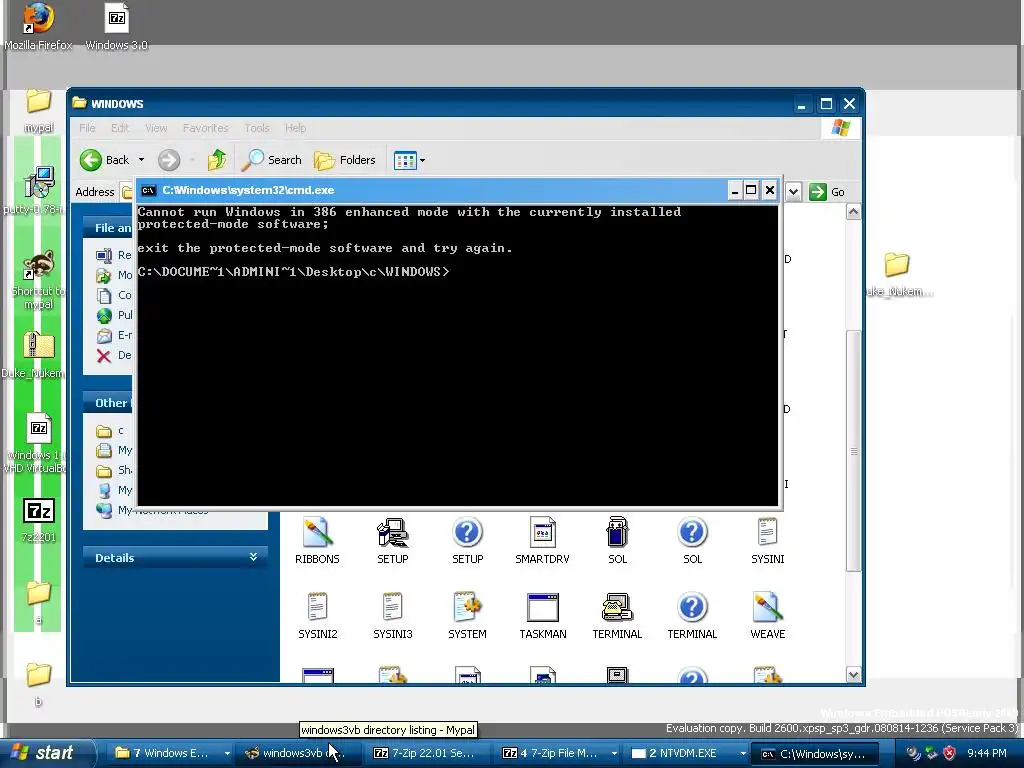This screenshot has height=768, width=1024.
Task: Open the Edit menu
Action: (120, 128)
